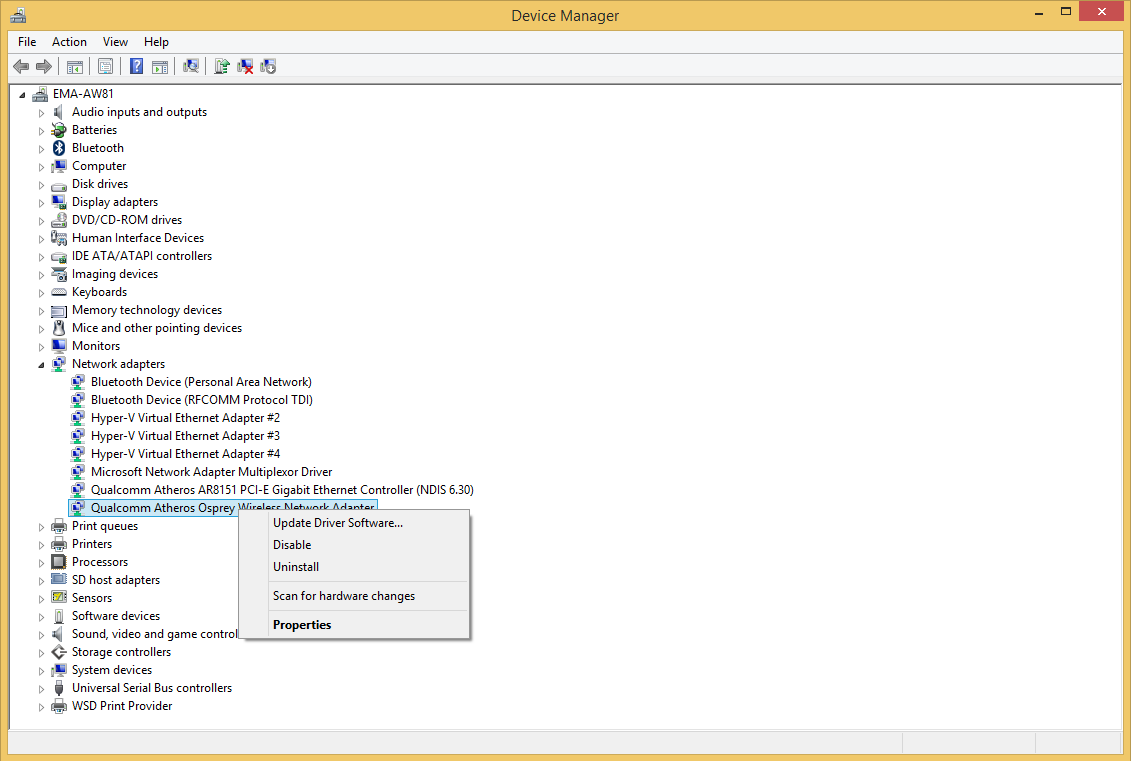The image size is (1131, 761).
Task: Select Uninstall from the context menu
Action: (296, 567)
